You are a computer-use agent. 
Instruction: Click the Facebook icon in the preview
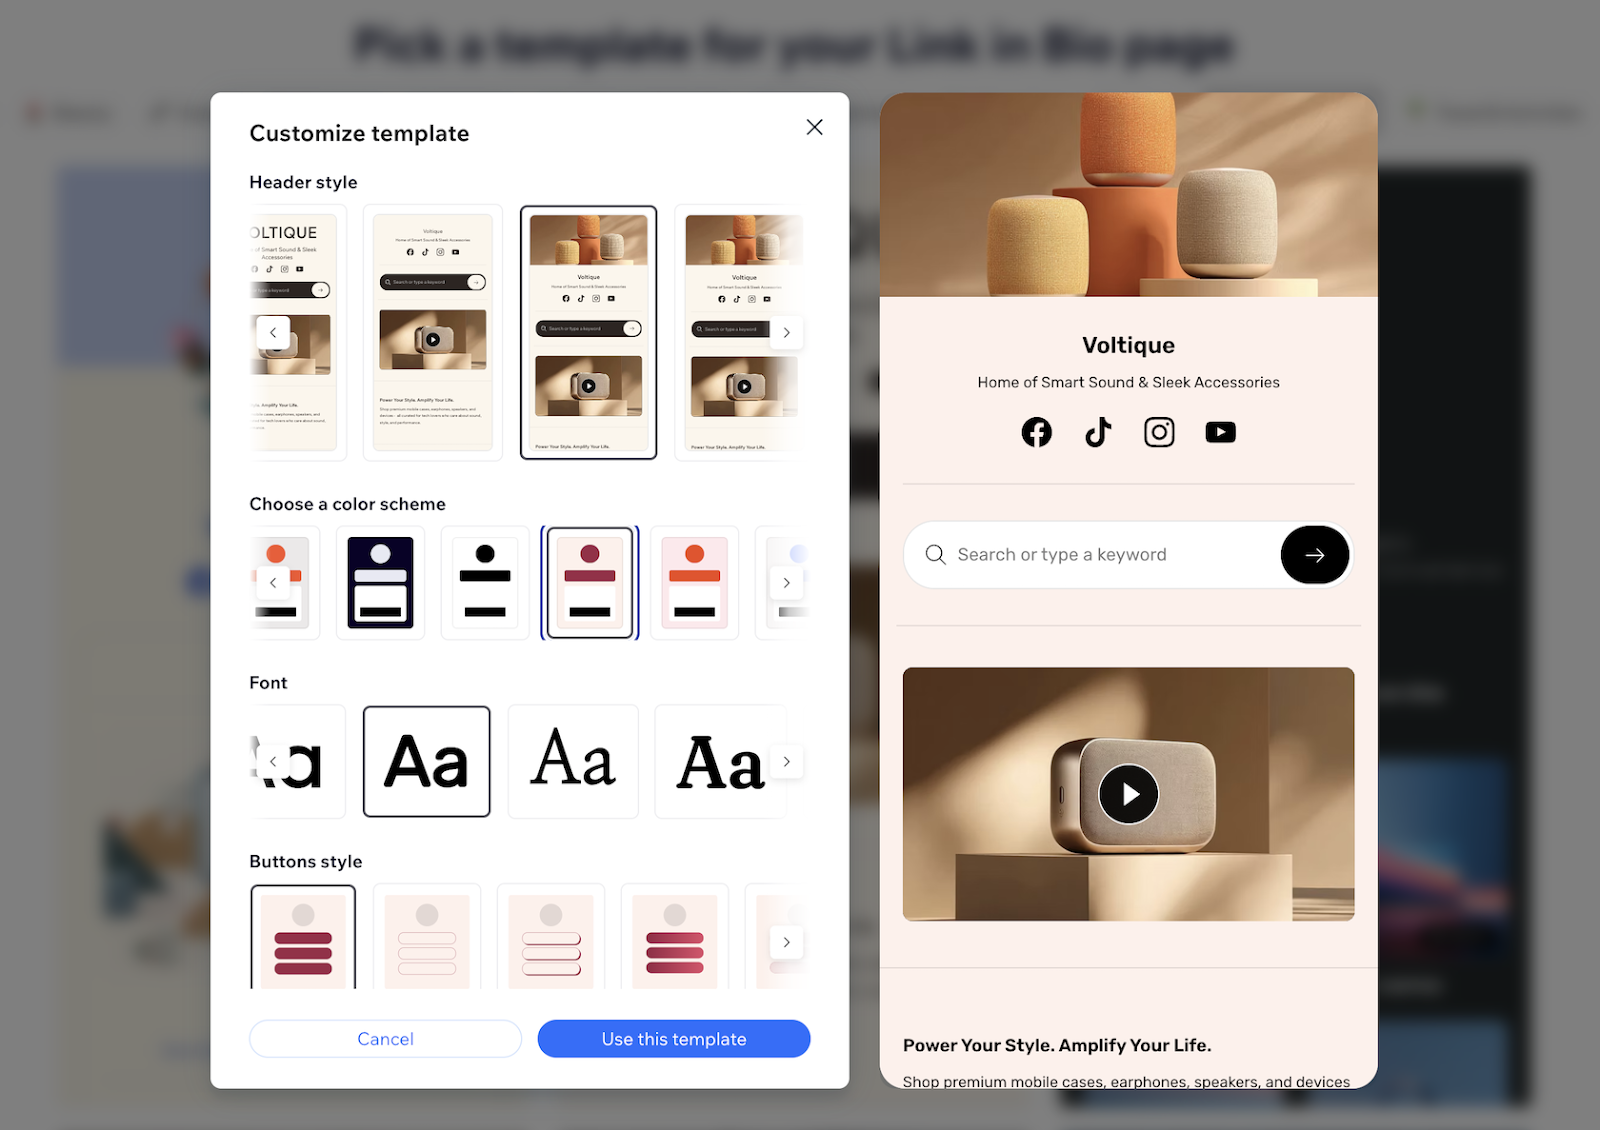1037,432
